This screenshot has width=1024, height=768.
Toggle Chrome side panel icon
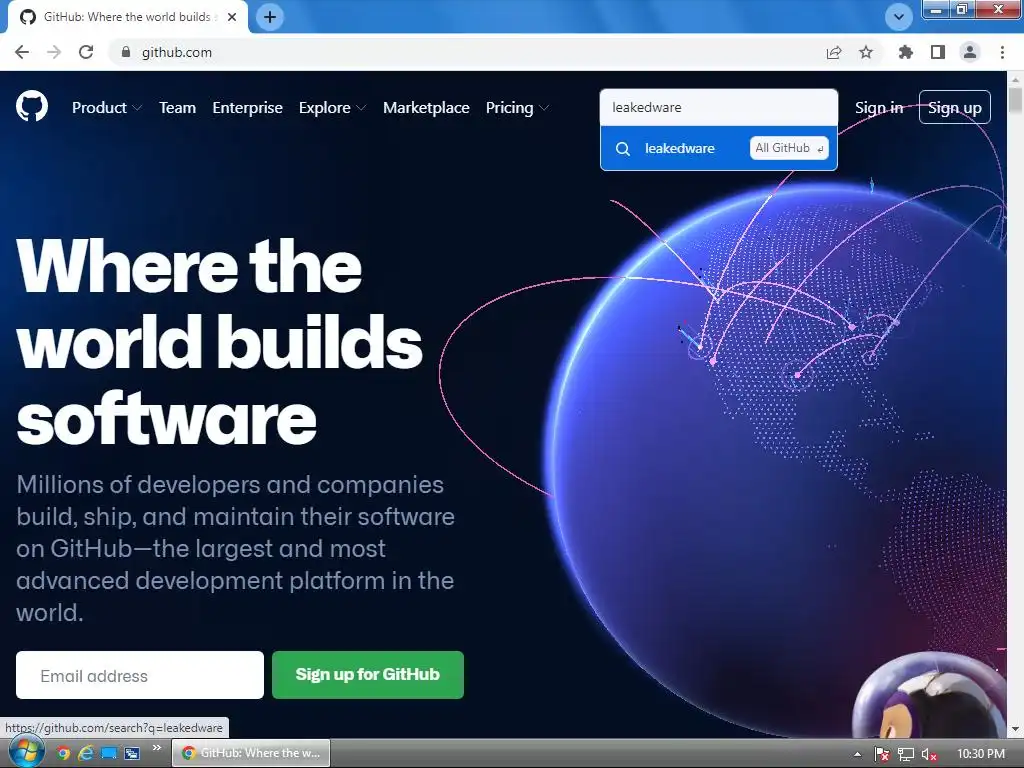pos(938,52)
